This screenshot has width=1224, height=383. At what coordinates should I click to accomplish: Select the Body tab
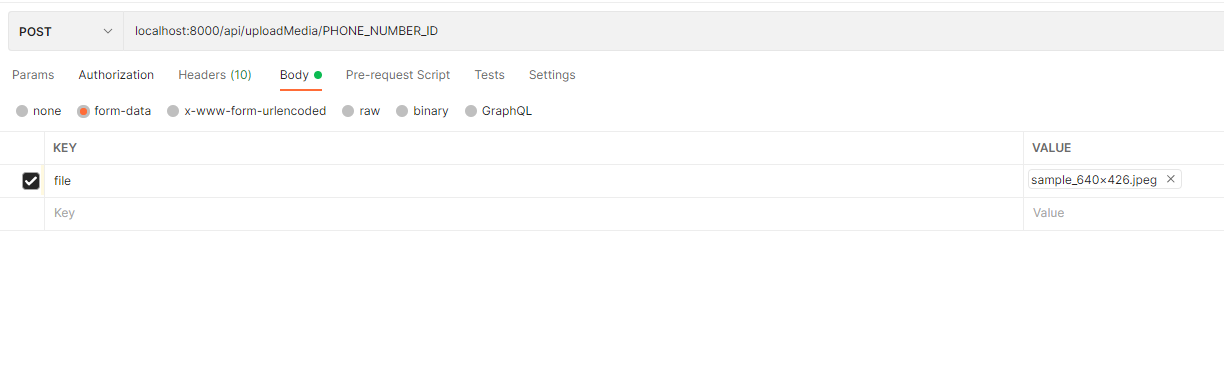300,75
